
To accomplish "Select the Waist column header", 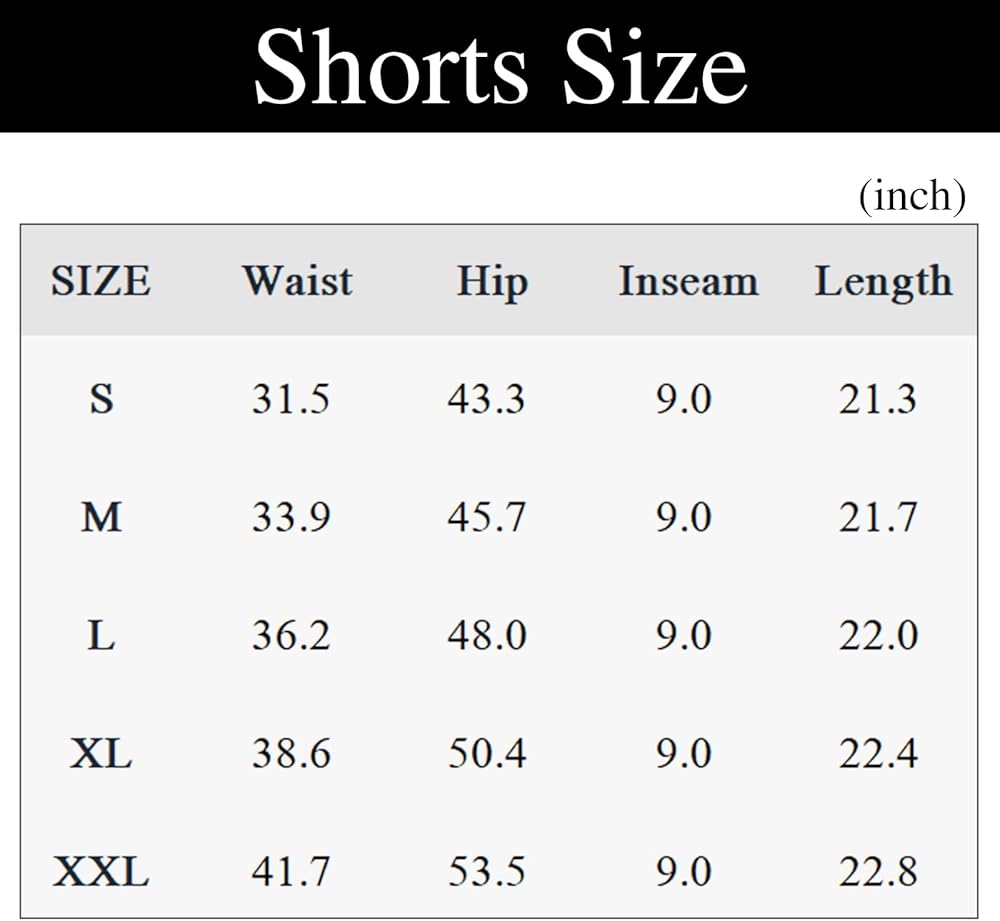I will click(297, 281).
